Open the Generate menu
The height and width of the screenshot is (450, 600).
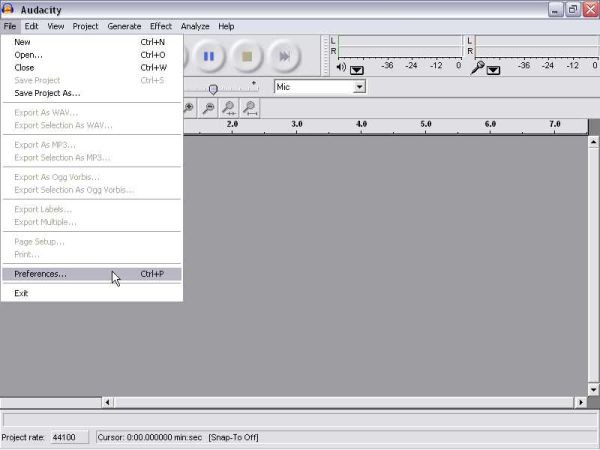[124, 26]
